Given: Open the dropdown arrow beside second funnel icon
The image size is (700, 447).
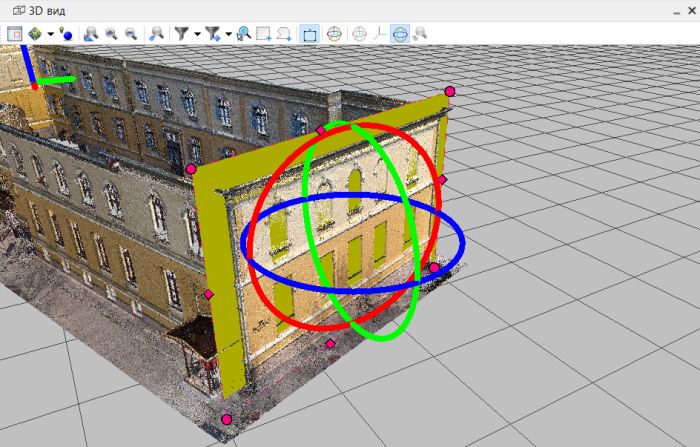Looking at the screenshot, I should [228, 34].
